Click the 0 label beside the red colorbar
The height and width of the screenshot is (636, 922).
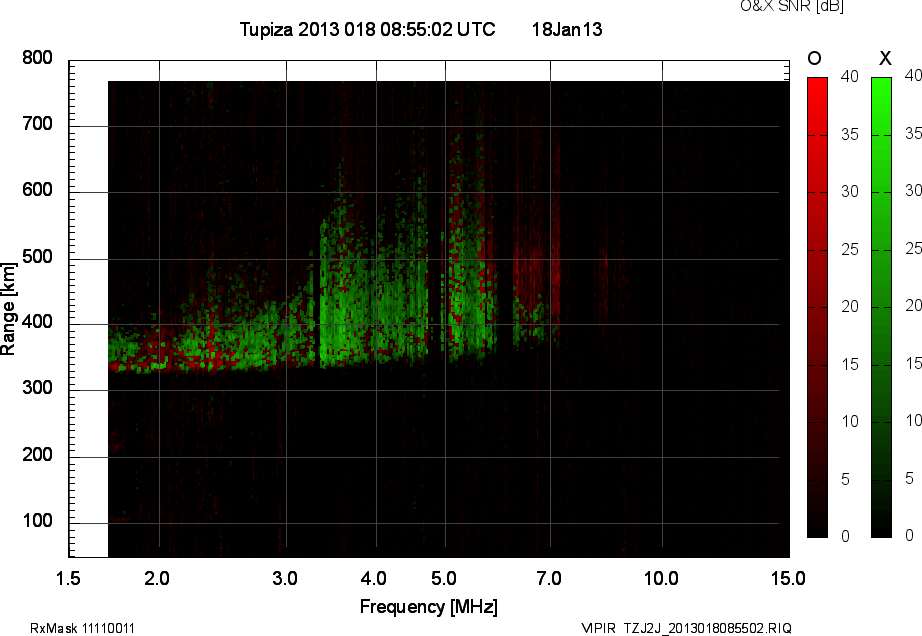click(x=846, y=536)
